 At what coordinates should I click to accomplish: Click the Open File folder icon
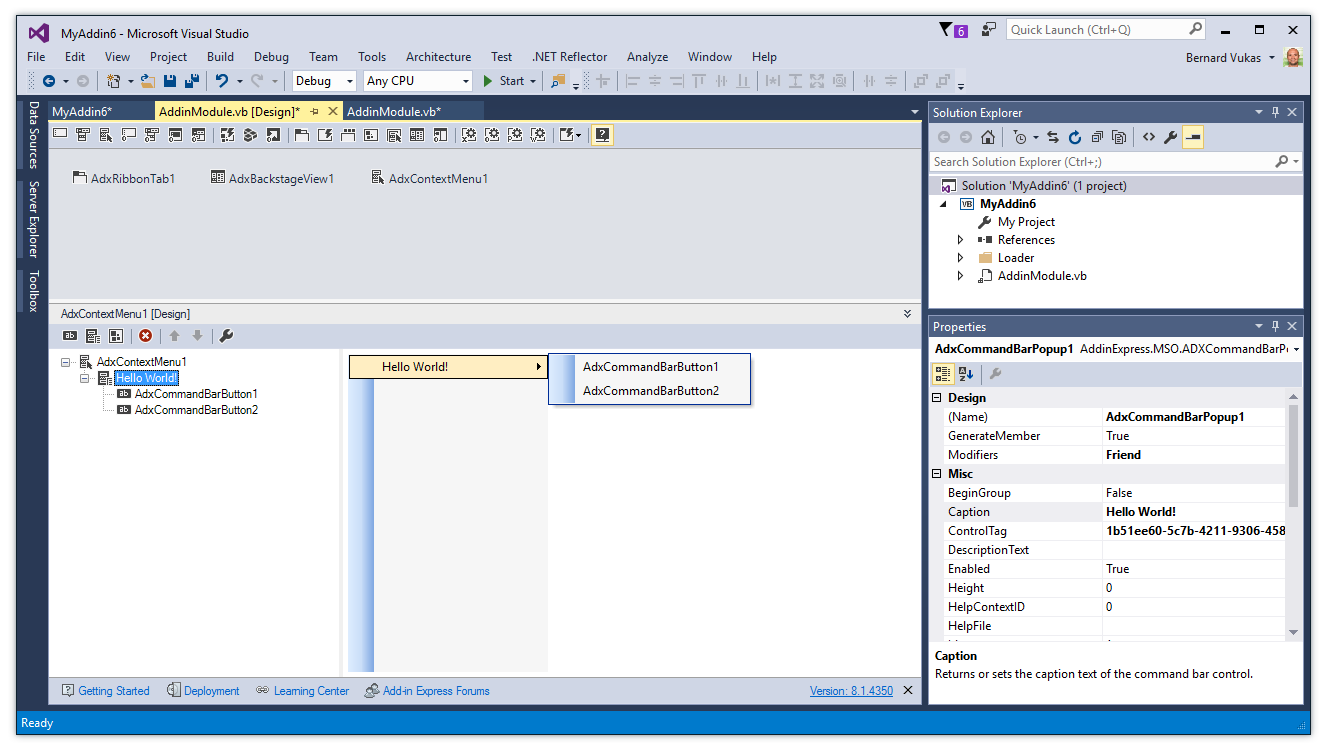[148, 81]
